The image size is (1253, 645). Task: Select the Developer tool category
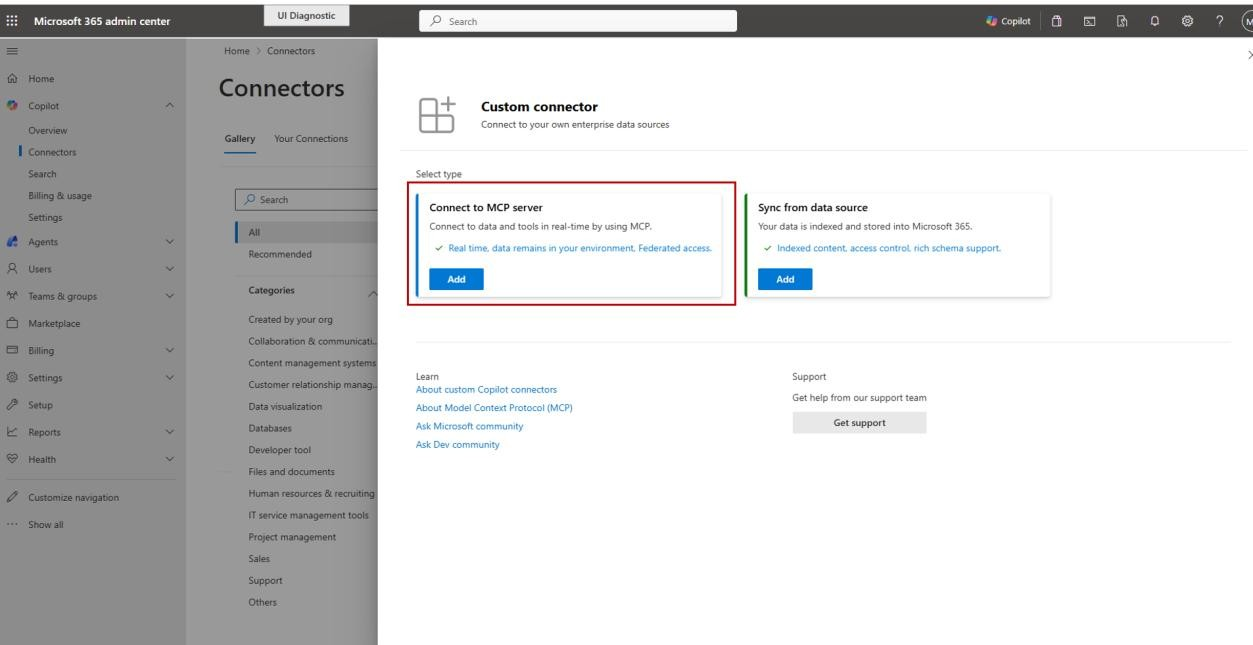pyautogui.click(x=279, y=450)
